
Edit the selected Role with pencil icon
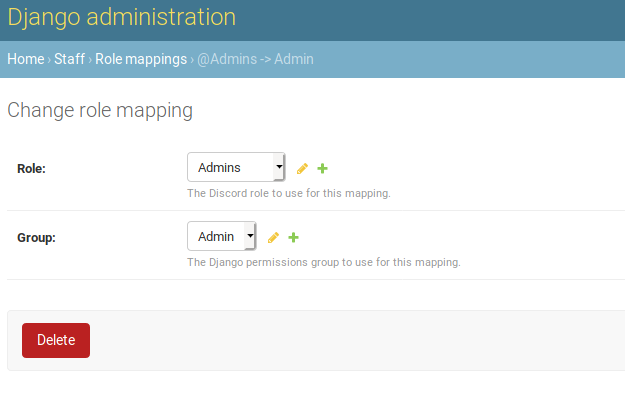click(x=302, y=169)
